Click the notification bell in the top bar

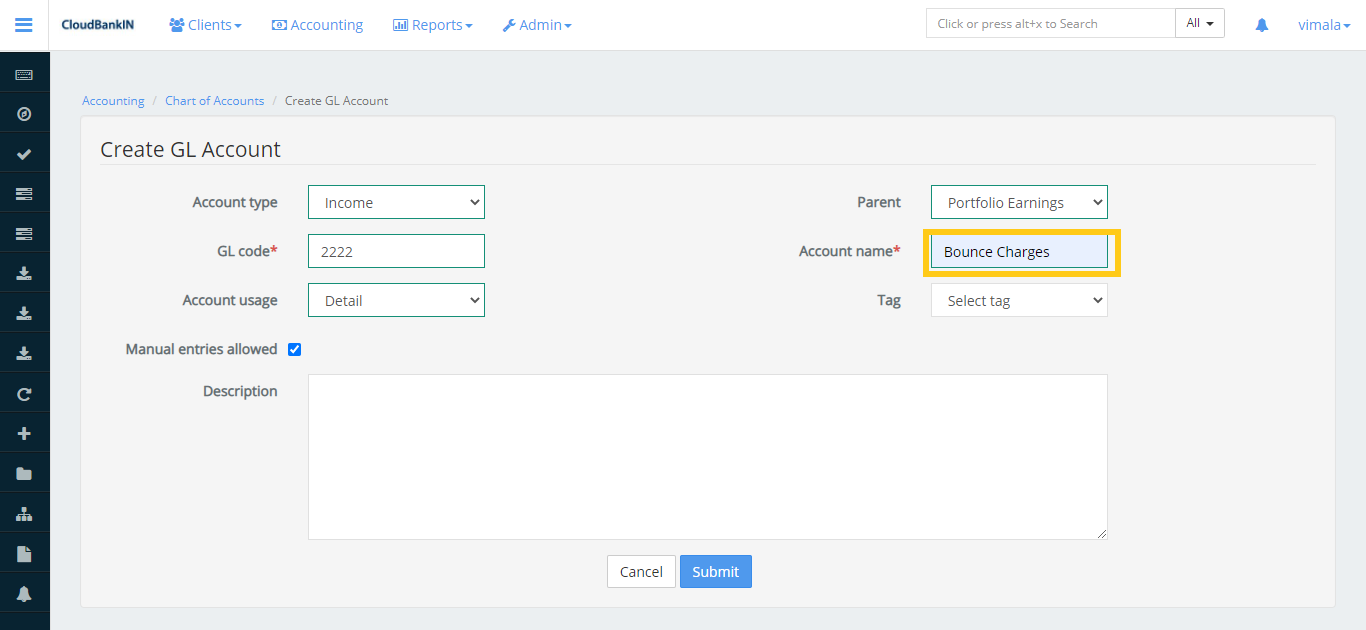pos(1262,25)
